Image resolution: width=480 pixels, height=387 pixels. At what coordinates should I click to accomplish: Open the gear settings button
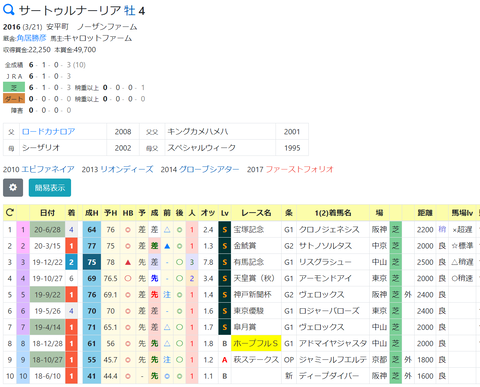pos(13,188)
